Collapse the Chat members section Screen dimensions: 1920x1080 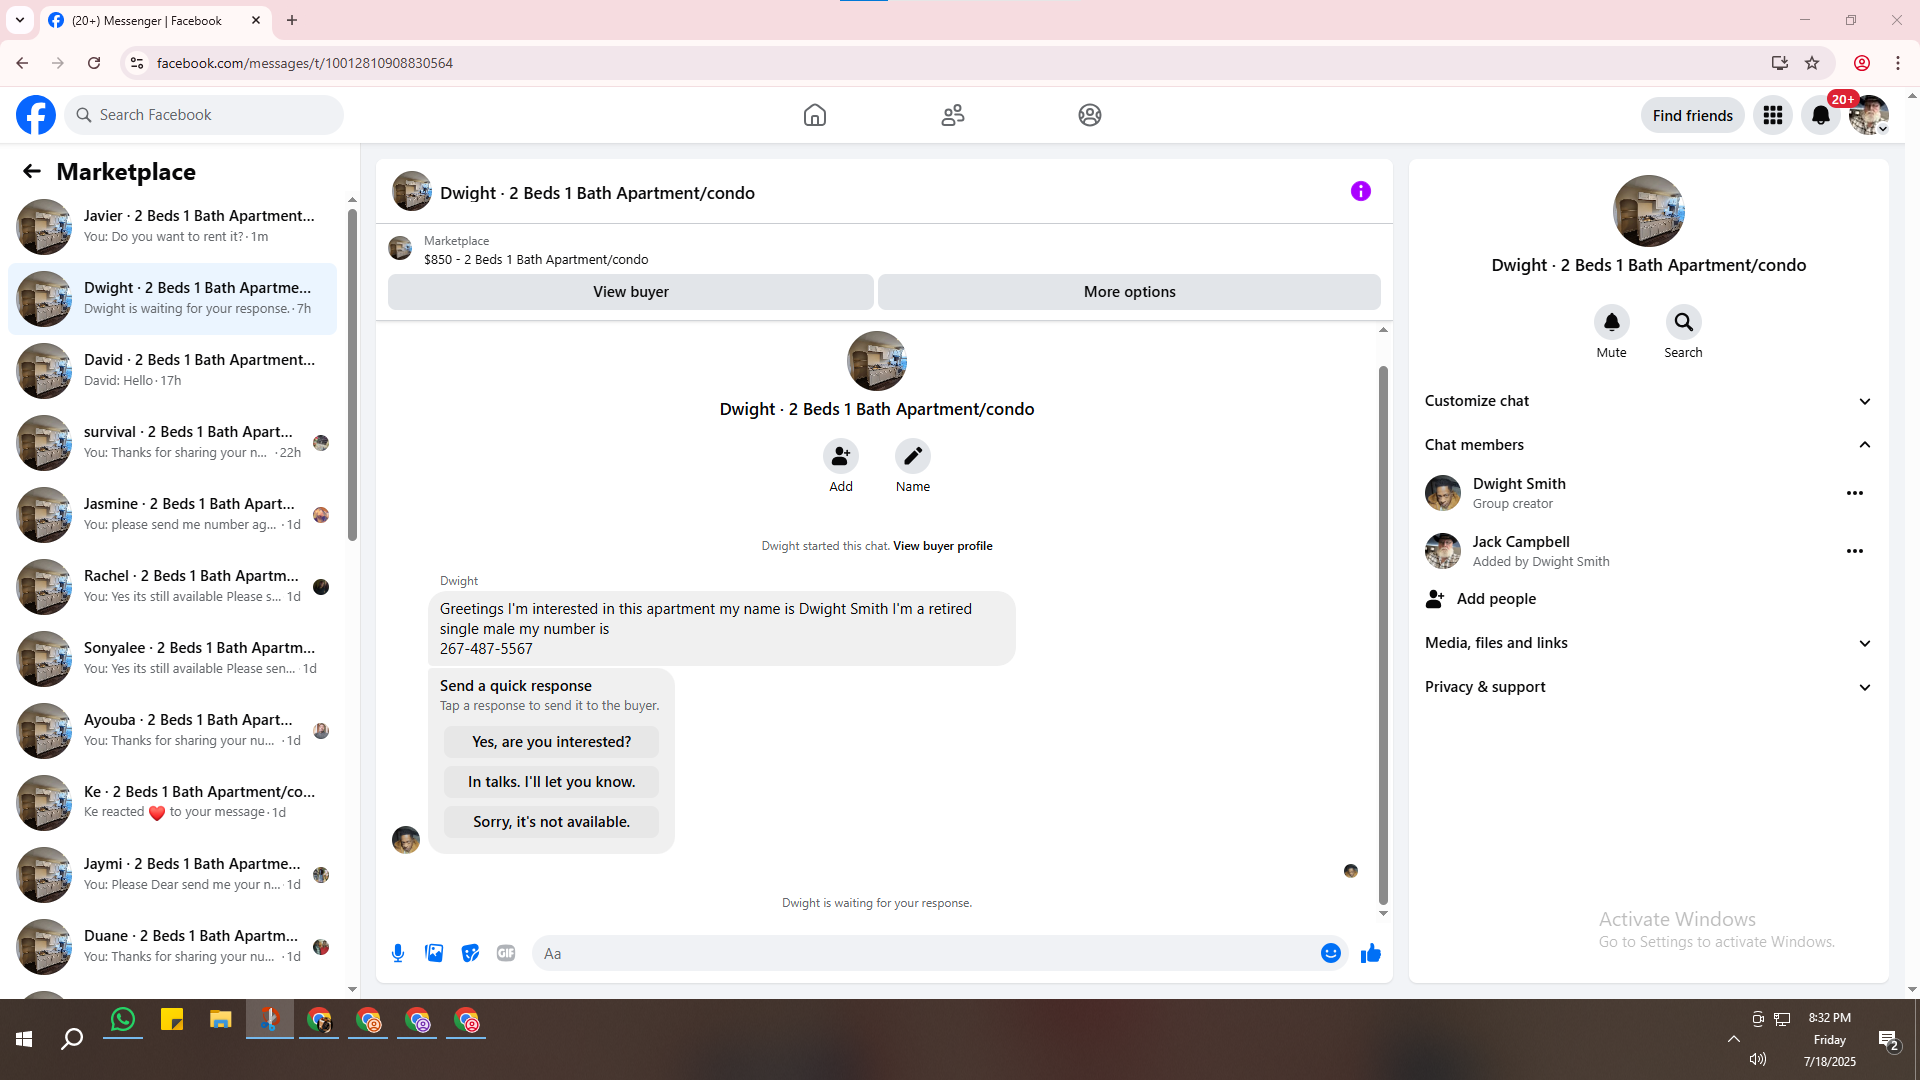coord(1864,445)
